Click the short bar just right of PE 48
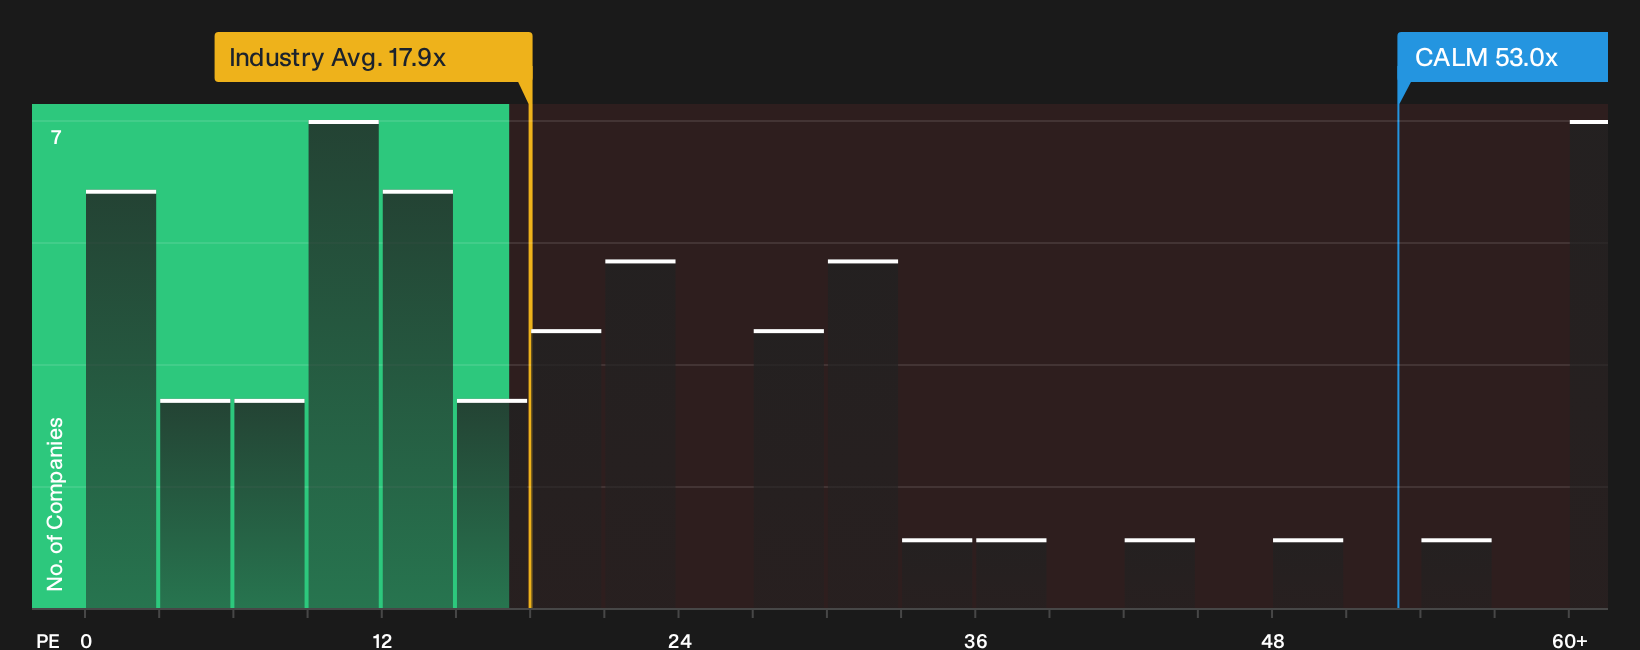Screen dimensions: 1640x650 tap(1308, 574)
